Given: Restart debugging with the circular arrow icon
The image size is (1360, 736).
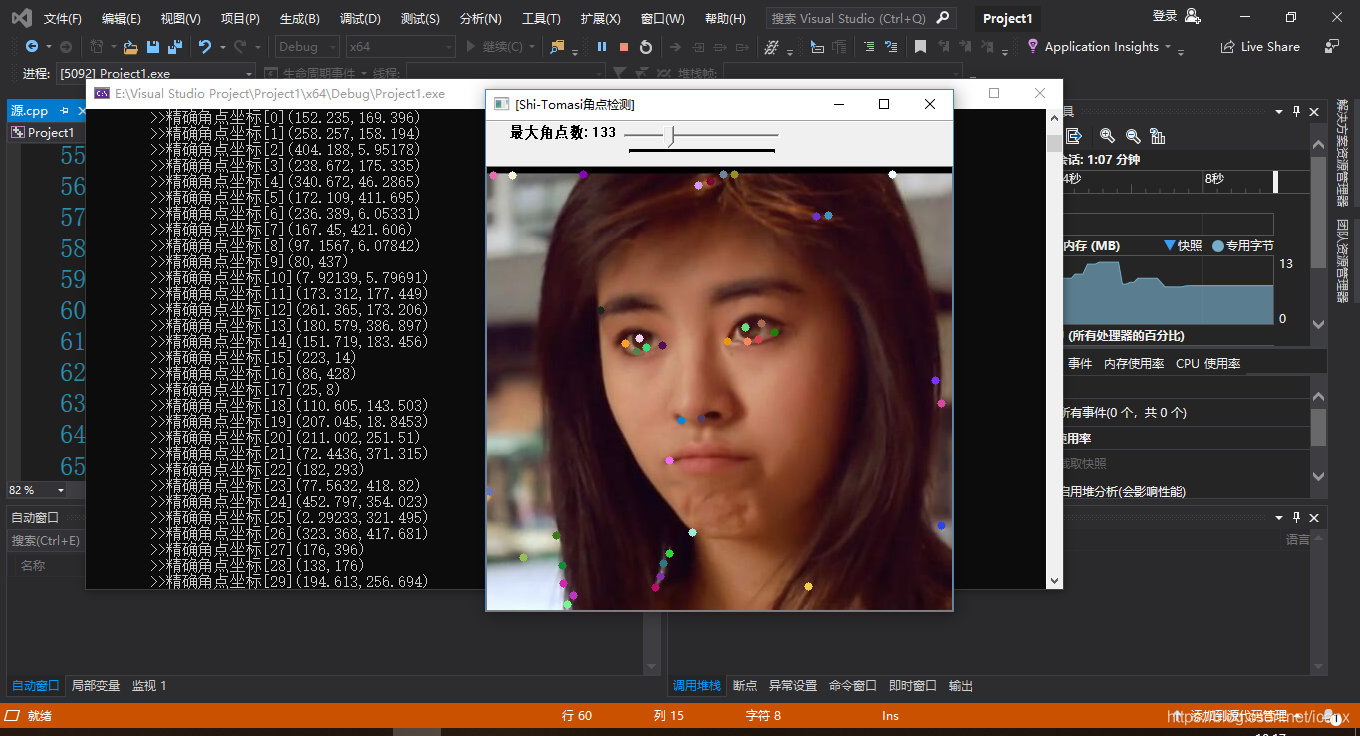Looking at the screenshot, I should tap(646, 47).
